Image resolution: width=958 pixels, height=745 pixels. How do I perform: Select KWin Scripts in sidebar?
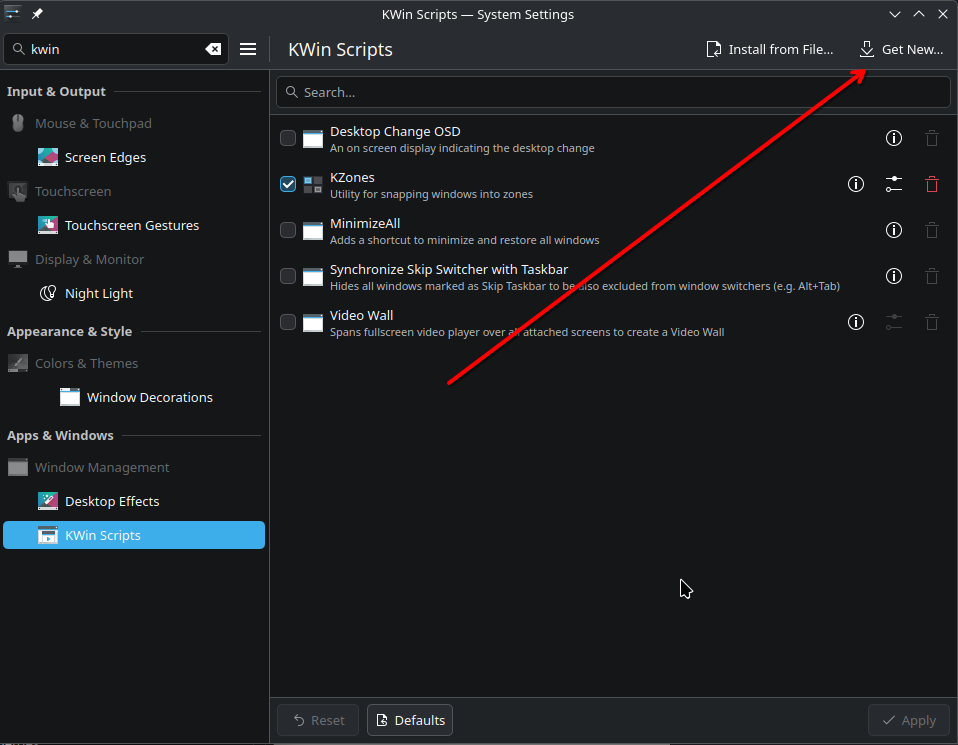tap(134, 535)
